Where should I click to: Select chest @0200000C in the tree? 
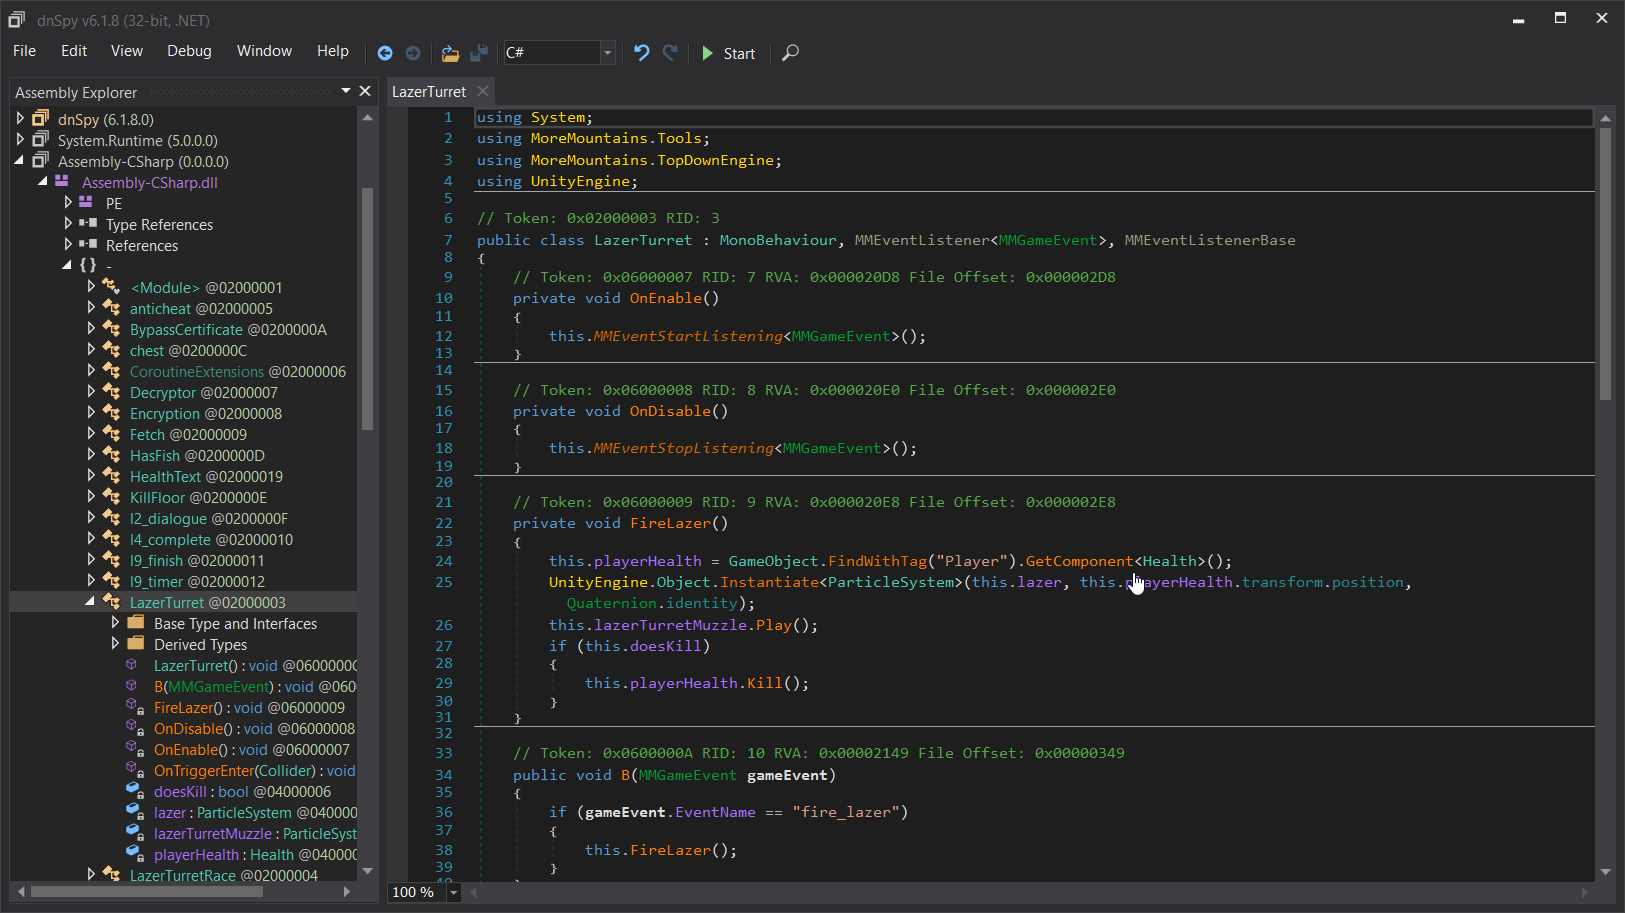188,351
